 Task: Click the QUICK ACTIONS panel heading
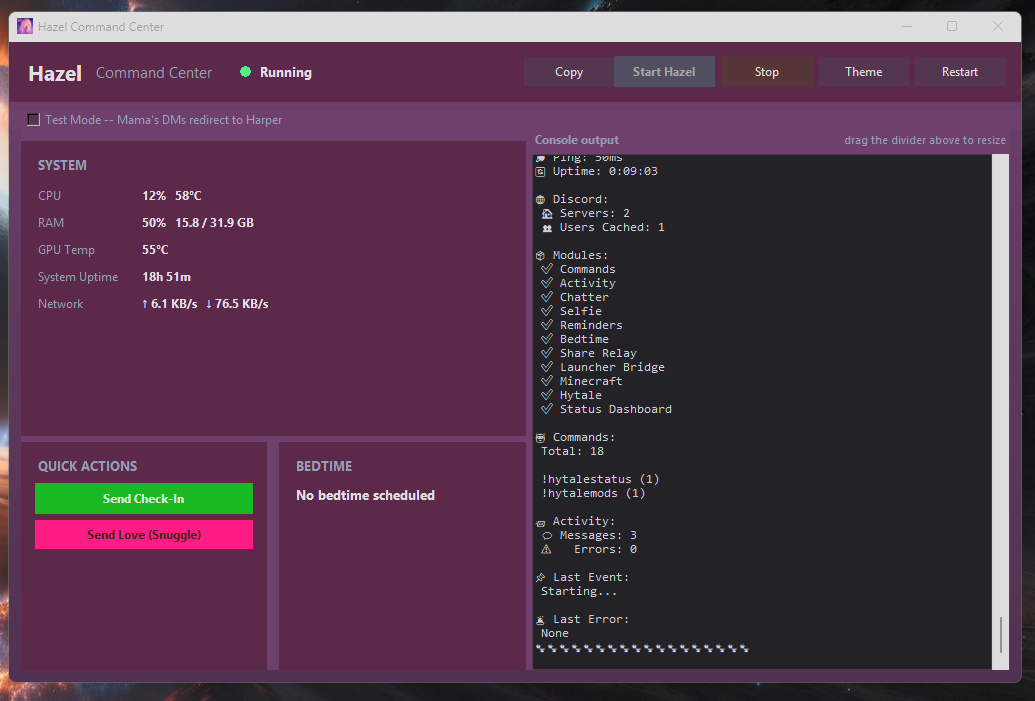[87, 467]
